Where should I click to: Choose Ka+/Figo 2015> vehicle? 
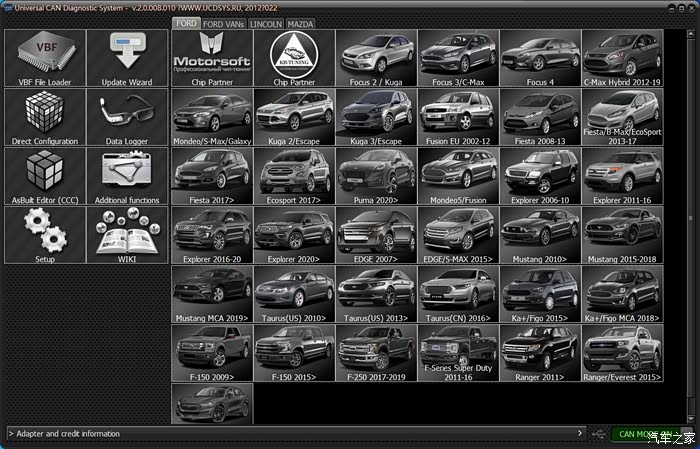pyautogui.click(x=541, y=294)
